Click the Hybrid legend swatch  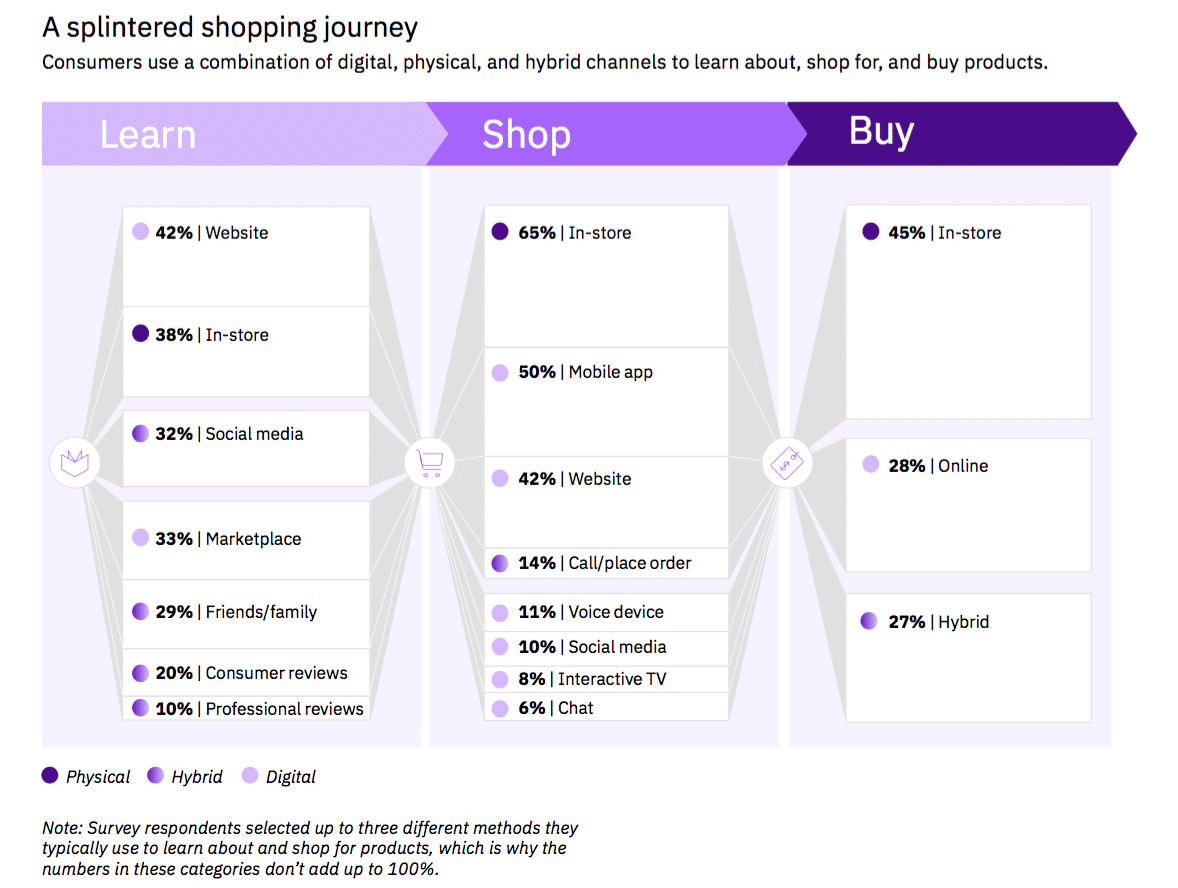(x=155, y=776)
